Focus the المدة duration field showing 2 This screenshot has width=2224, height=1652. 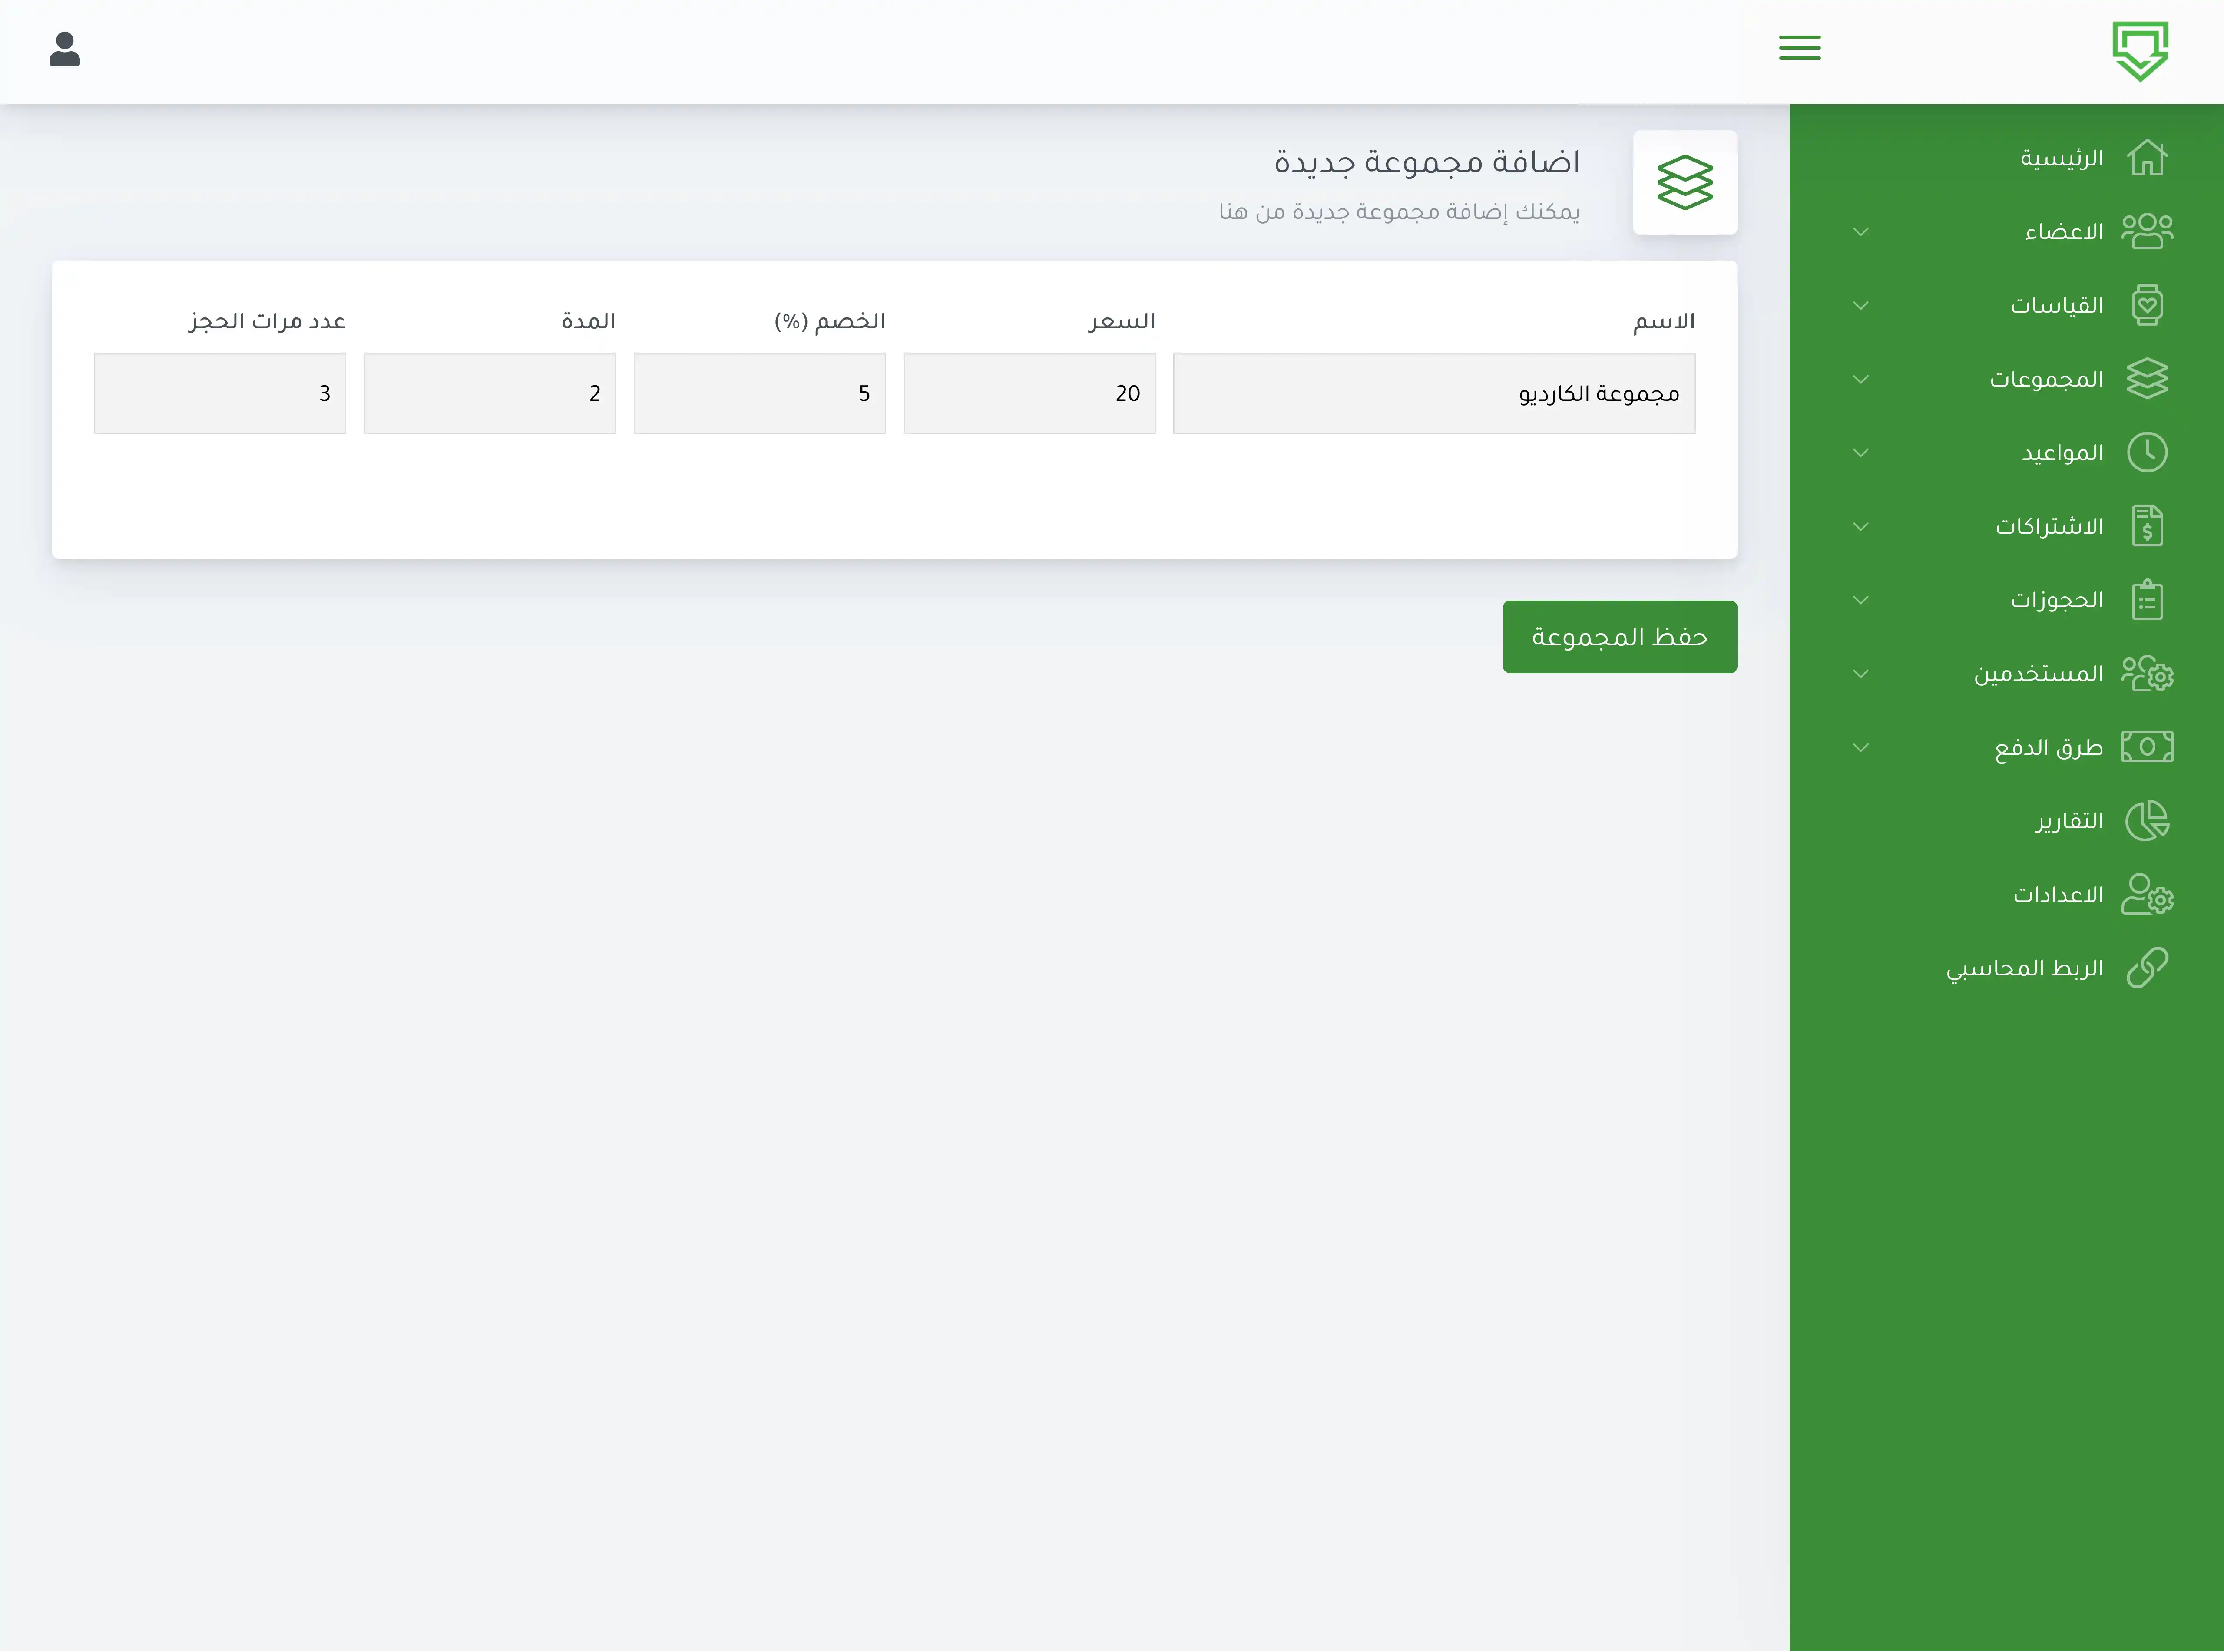coord(489,393)
